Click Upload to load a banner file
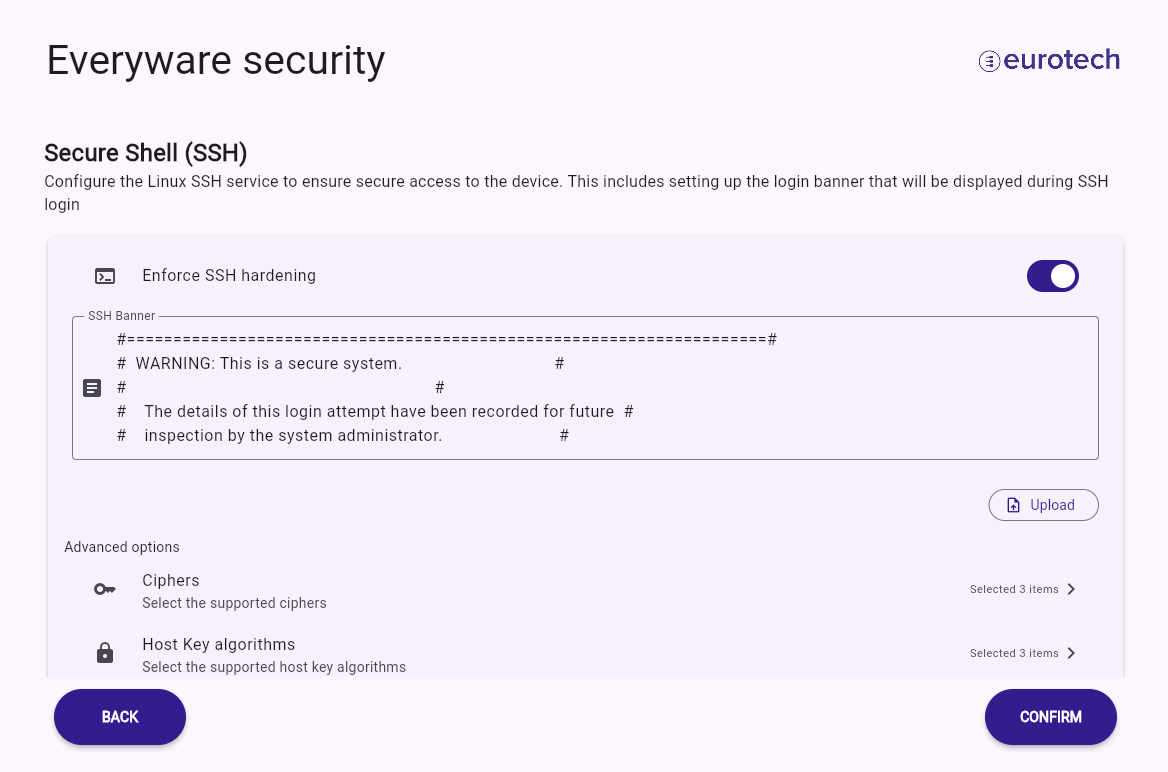Viewport: 1168px width, 772px height. click(x=1043, y=505)
